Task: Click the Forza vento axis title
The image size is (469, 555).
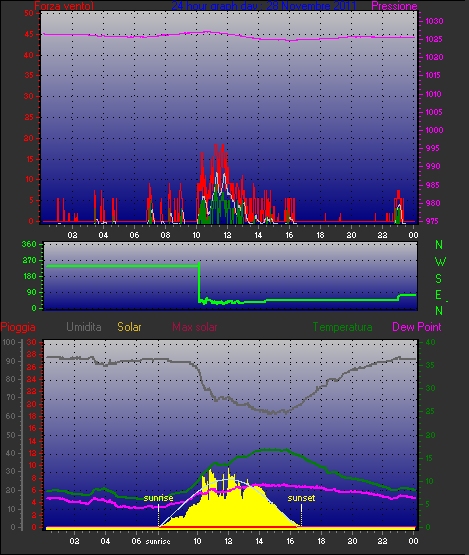Action: (64, 6)
